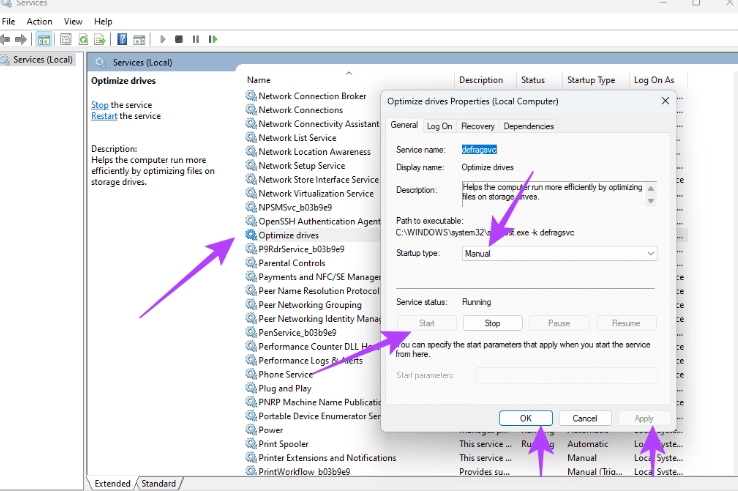The image size is (738, 491).
Task: Click the 'Restart the service' link
Action: point(104,116)
